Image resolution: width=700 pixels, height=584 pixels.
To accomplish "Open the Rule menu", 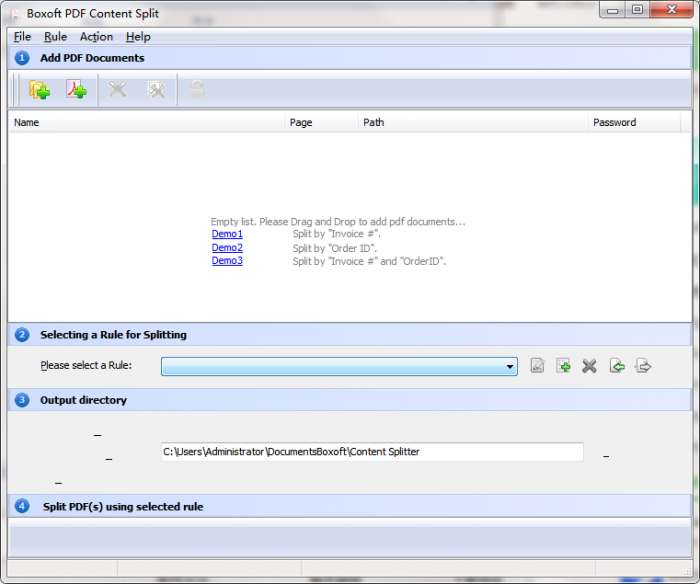I will [55, 37].
